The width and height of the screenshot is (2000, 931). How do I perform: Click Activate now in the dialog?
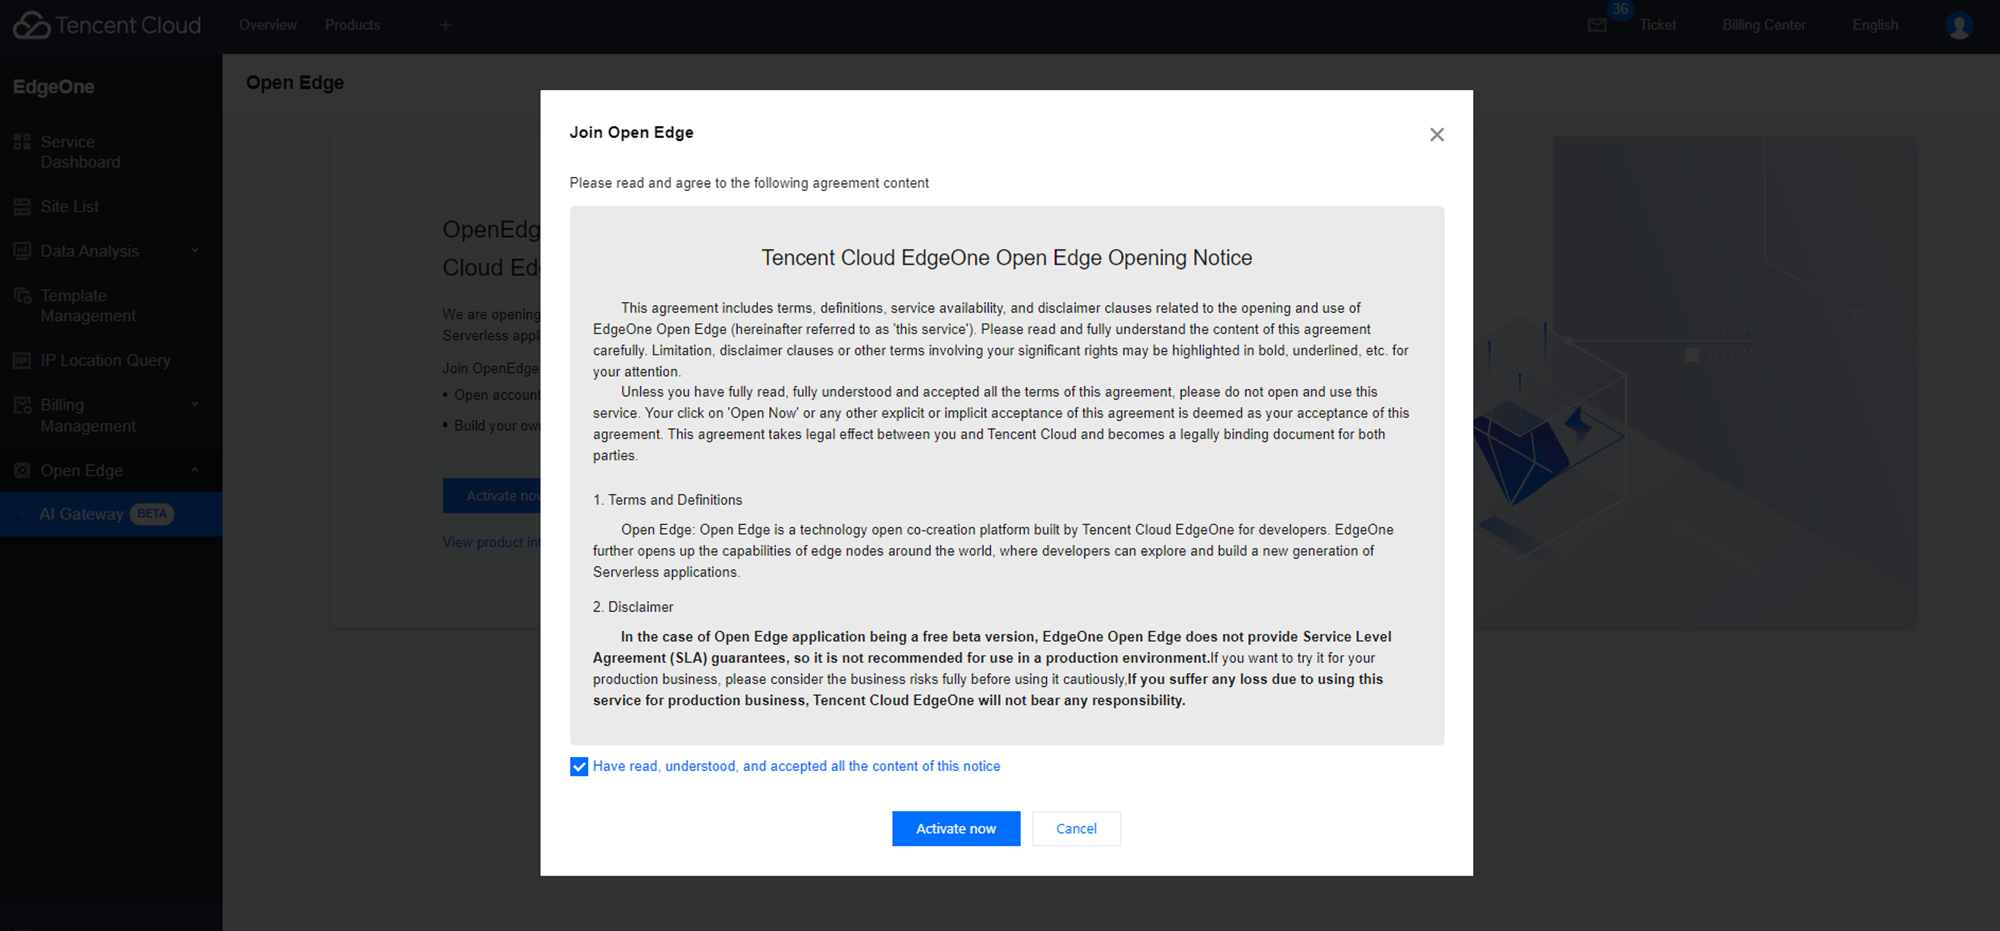coord(956,829)
